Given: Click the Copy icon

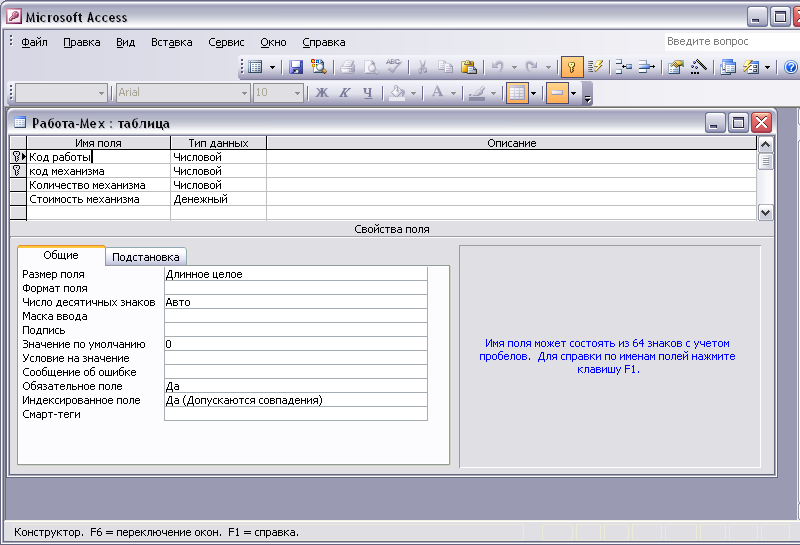Looking at the screenshot, I should click(x=445, y=67).
